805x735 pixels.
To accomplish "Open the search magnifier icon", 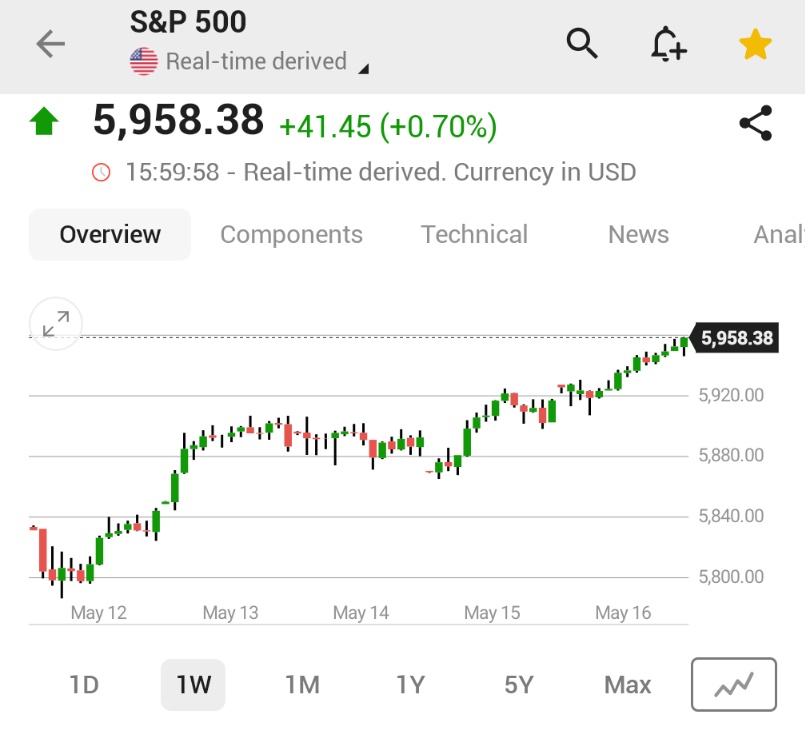I will coord(582,44).
